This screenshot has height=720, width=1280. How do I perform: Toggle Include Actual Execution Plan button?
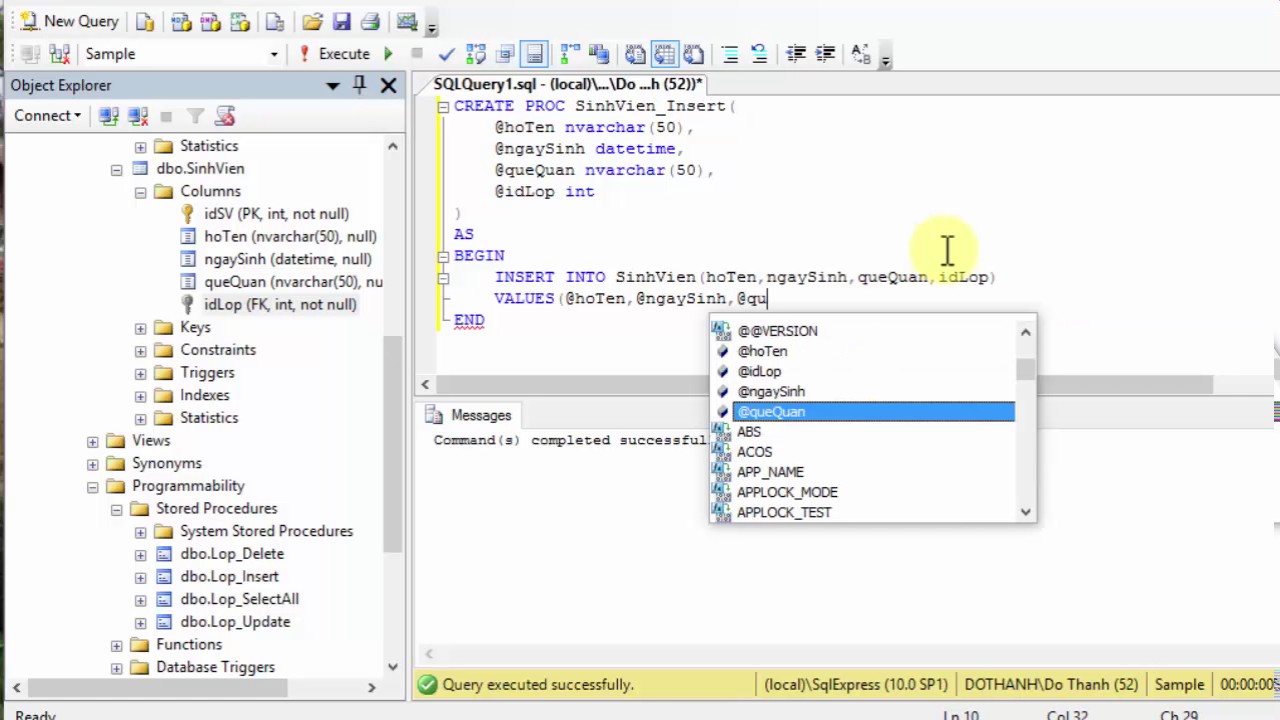click(570, 54)
